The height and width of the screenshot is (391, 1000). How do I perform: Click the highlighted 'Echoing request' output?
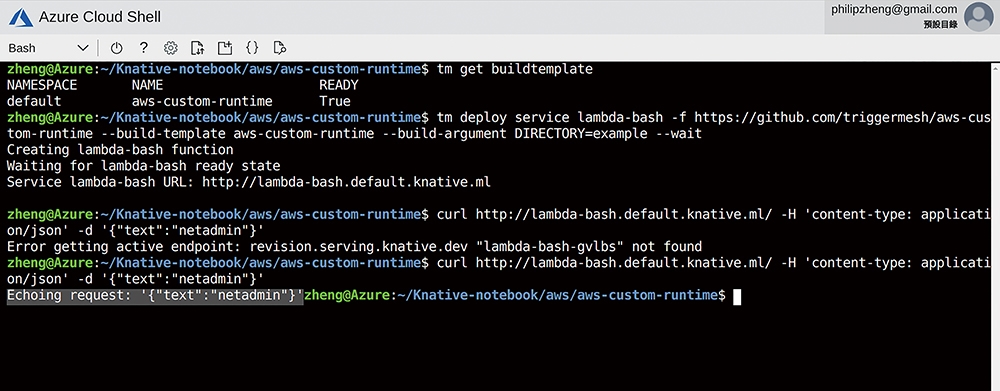tap(155, 296)
